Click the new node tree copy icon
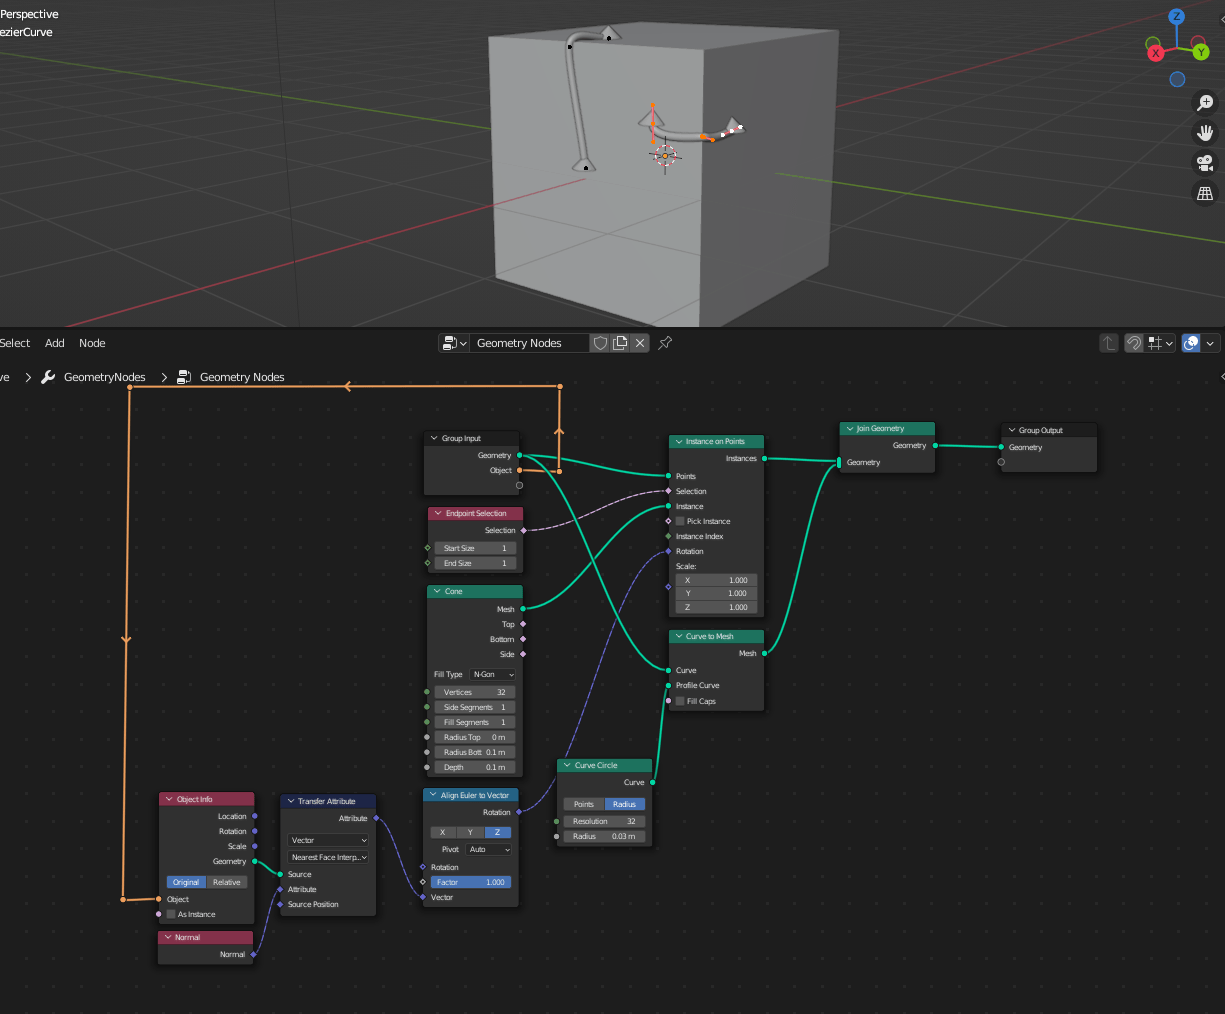1225x1014 pixels. [x=618, y=343]
